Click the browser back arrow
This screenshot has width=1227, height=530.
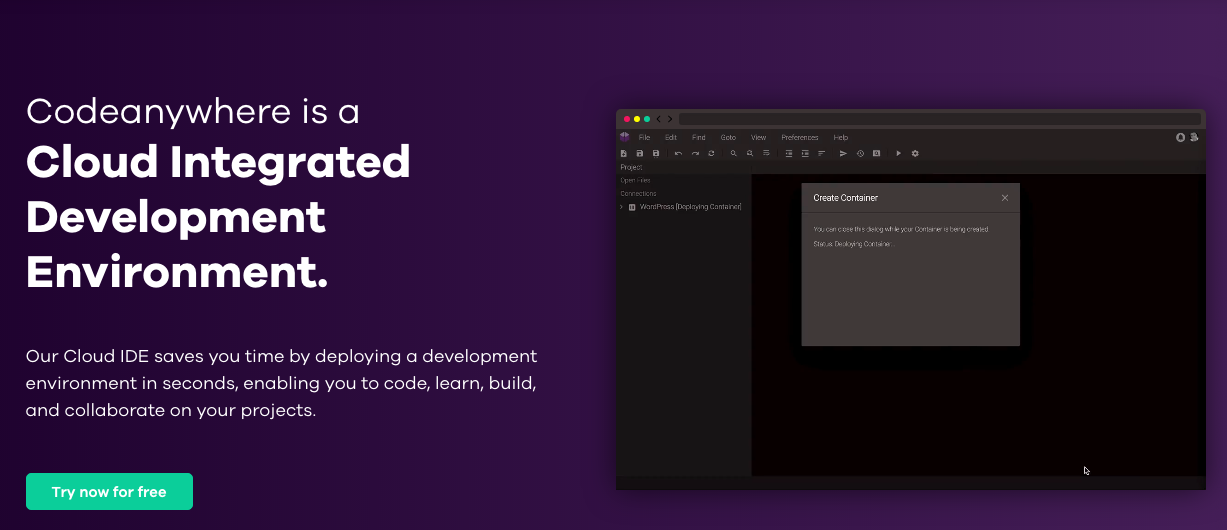pos(659,119)
